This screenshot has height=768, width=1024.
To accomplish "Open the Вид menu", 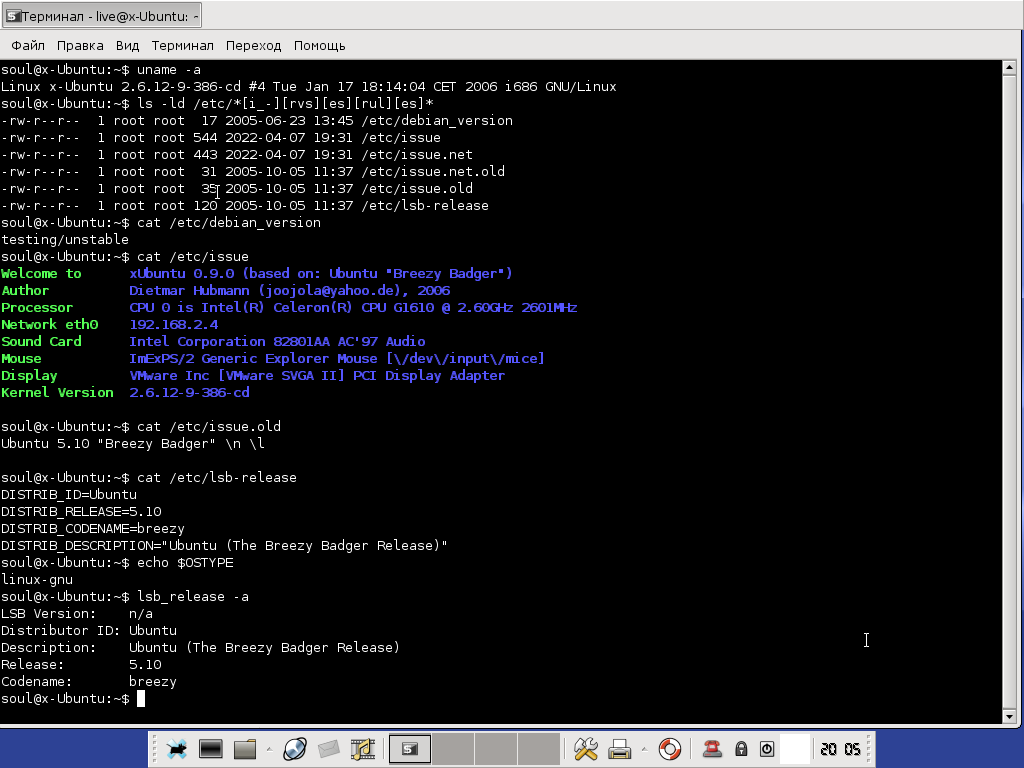I will point(127,46).
